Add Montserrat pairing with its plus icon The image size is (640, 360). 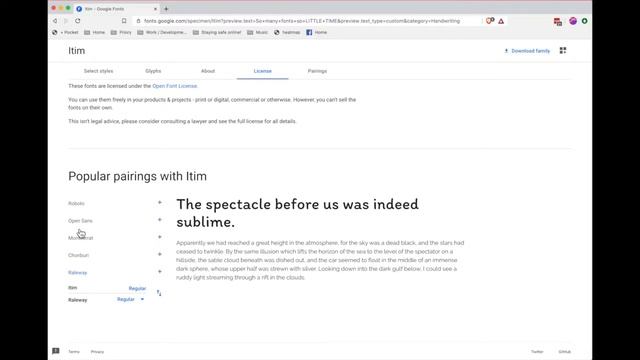point(160,237)
